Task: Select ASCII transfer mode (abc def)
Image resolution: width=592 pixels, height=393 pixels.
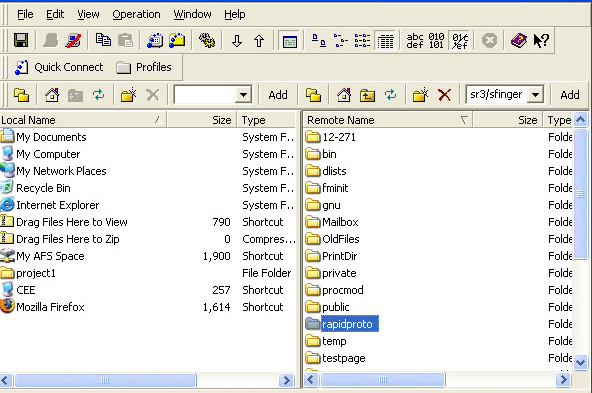Action: tap(415, 40)
